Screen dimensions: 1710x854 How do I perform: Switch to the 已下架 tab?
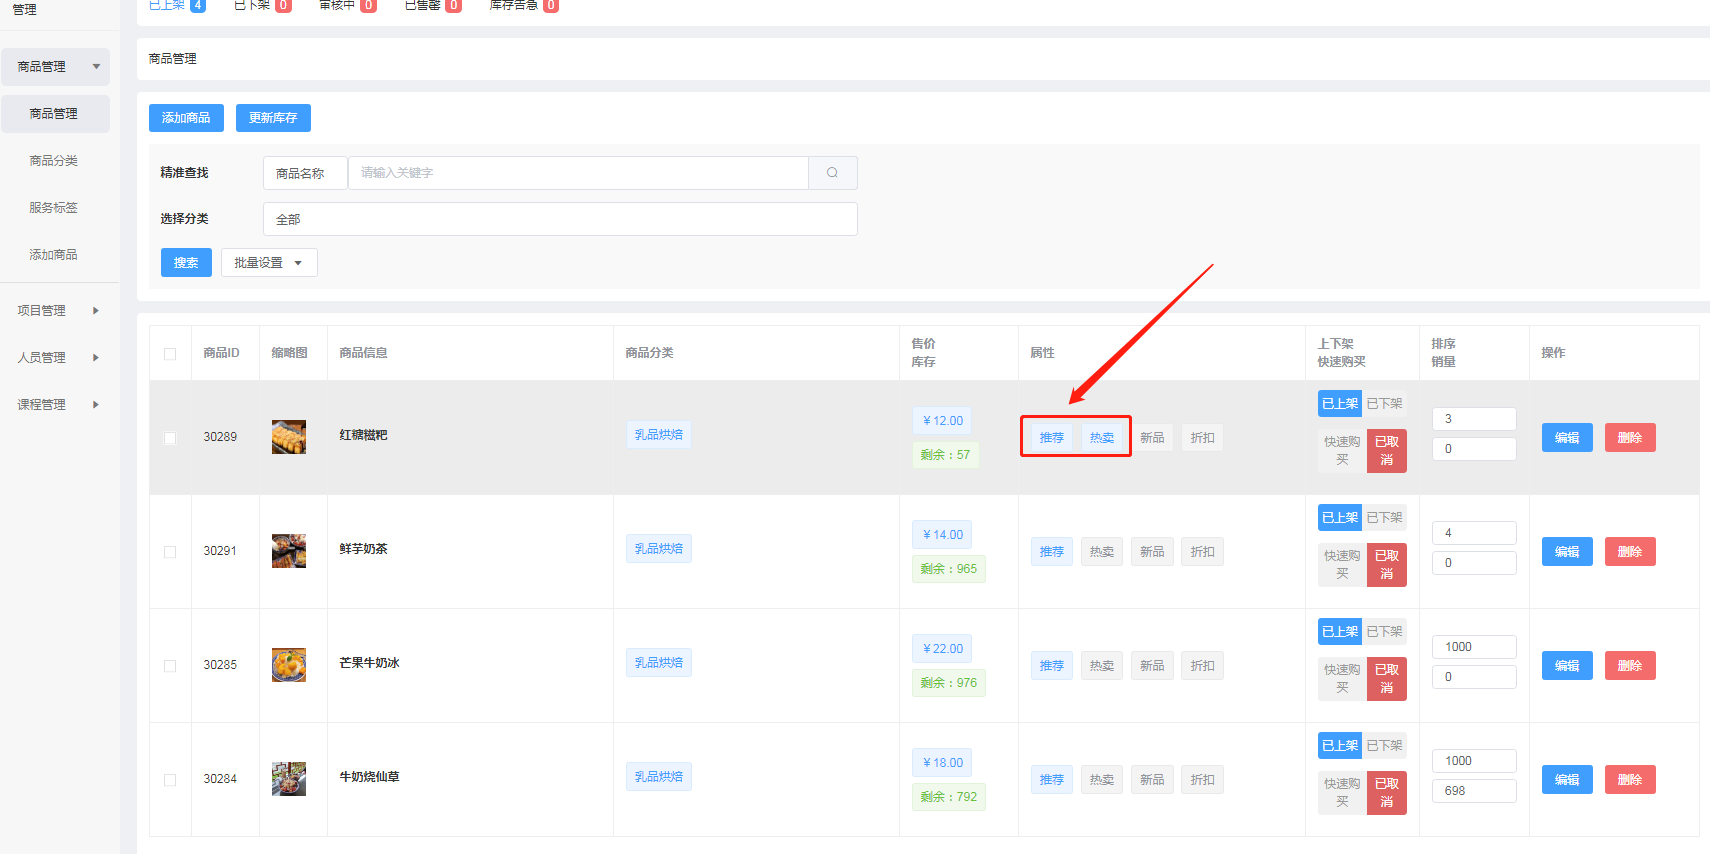coord(262,5)
